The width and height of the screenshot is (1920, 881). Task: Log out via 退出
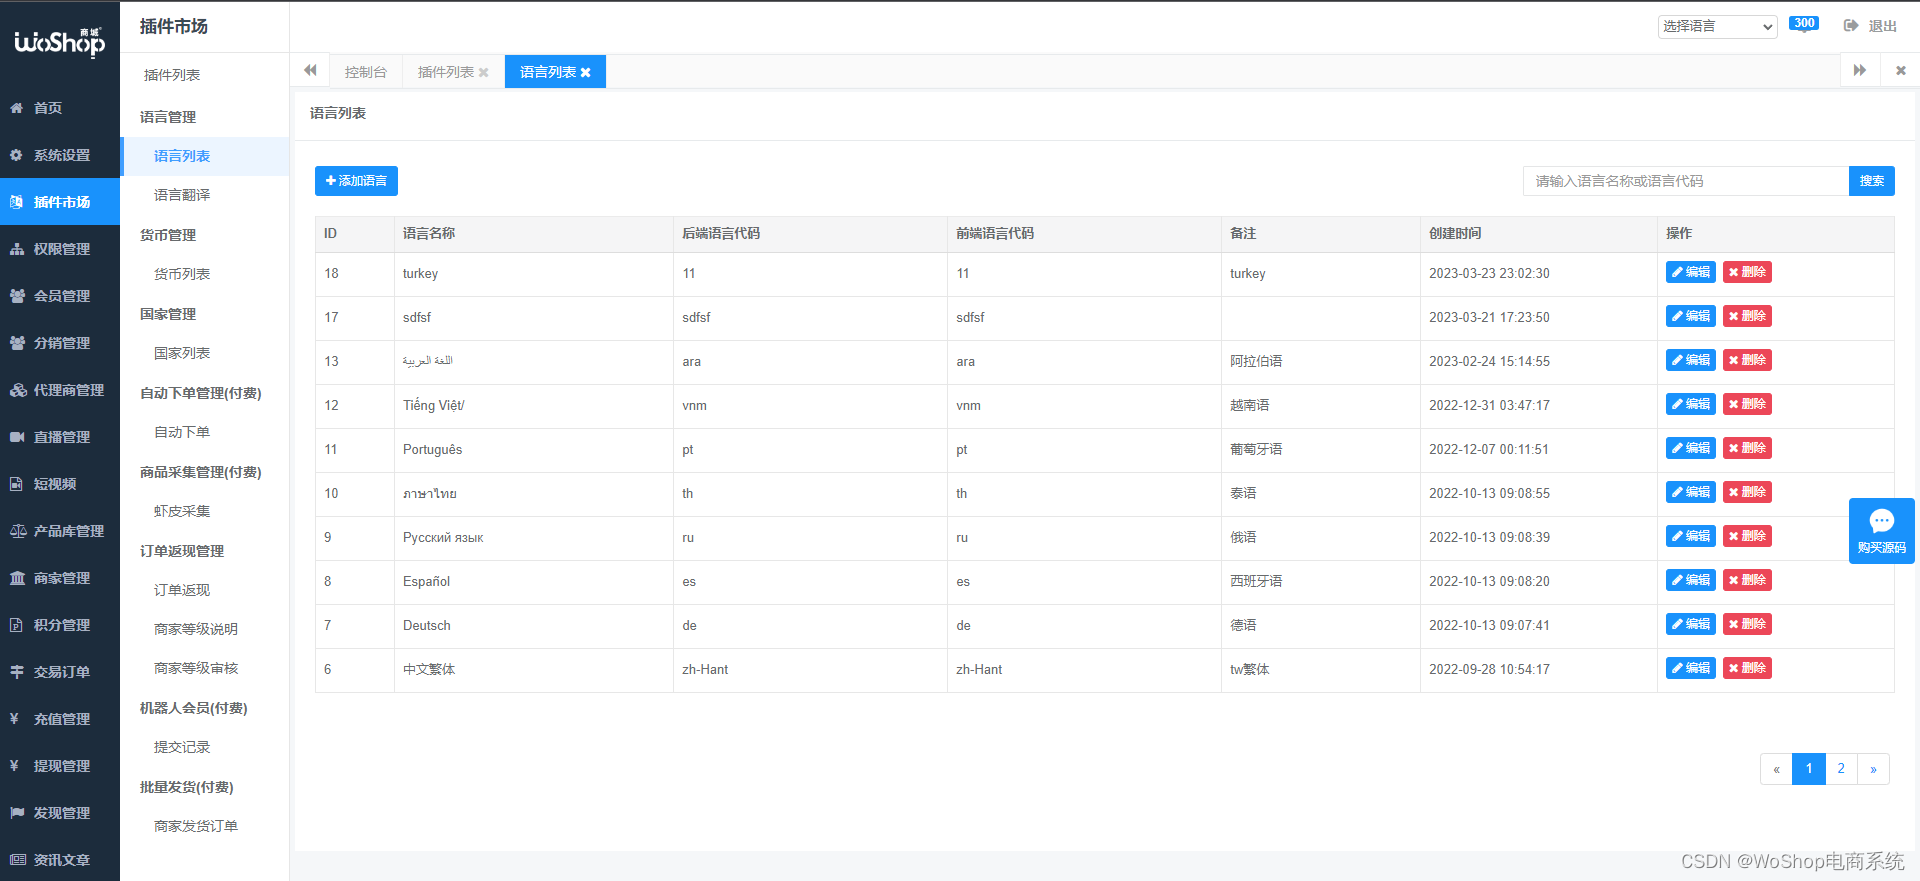coord(1870,26)
